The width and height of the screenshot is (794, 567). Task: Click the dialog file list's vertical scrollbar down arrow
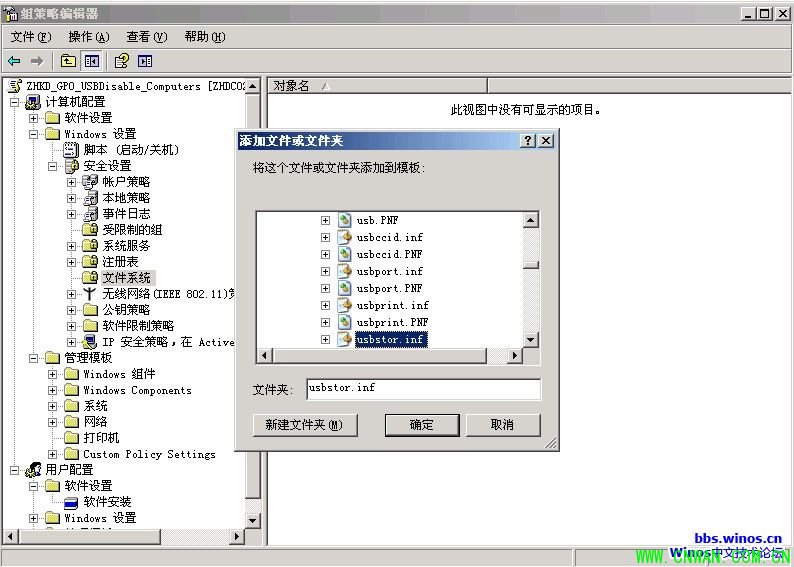(531, 340)
